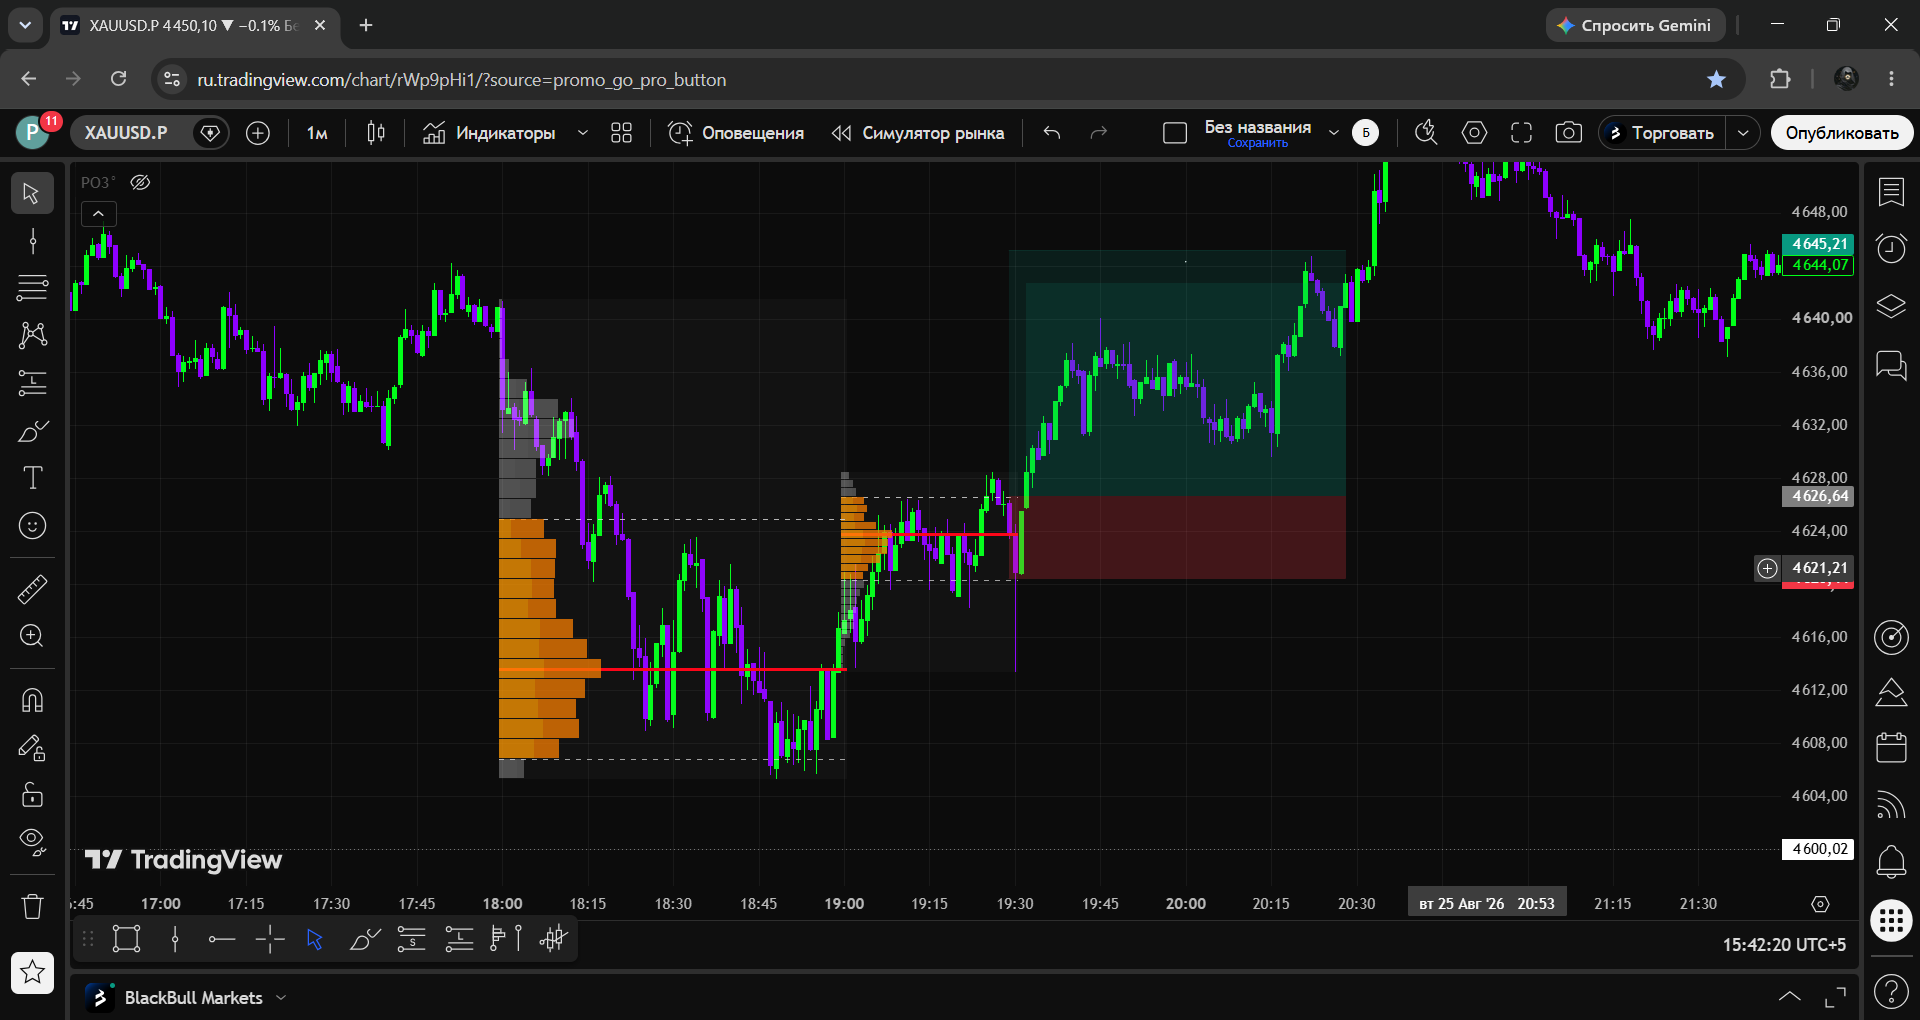
Task: Open the layout grid setup icon
Action: coord(621,133)
